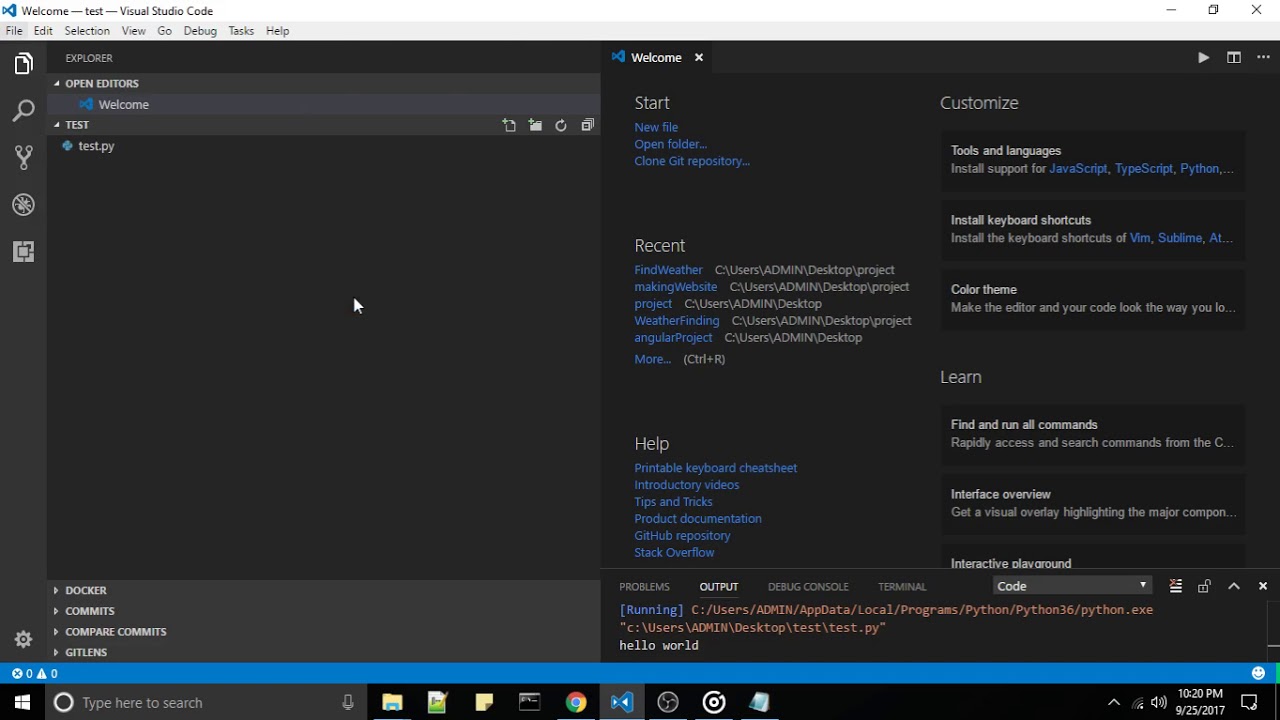Screen dimensions: 1280x720
Task: Open the Debug menu
Action: 200,31
